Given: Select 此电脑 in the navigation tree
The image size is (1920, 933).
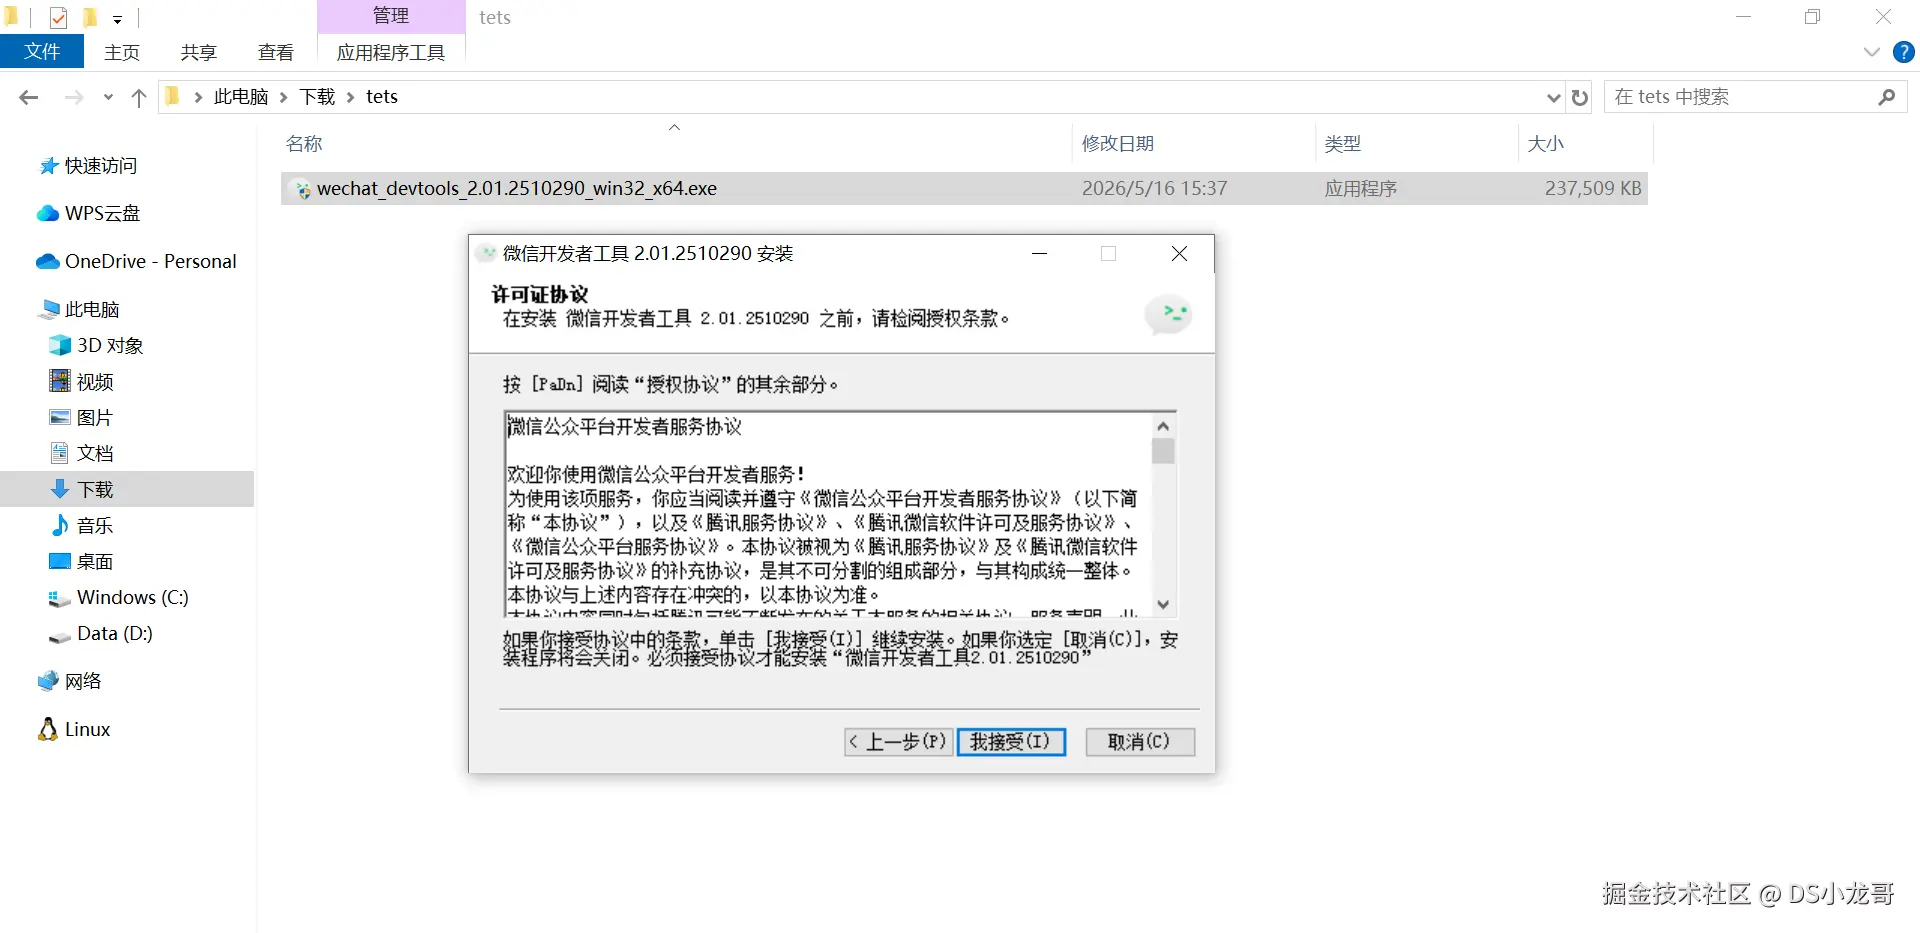Looking at the screenshot, I should (91, 310).
